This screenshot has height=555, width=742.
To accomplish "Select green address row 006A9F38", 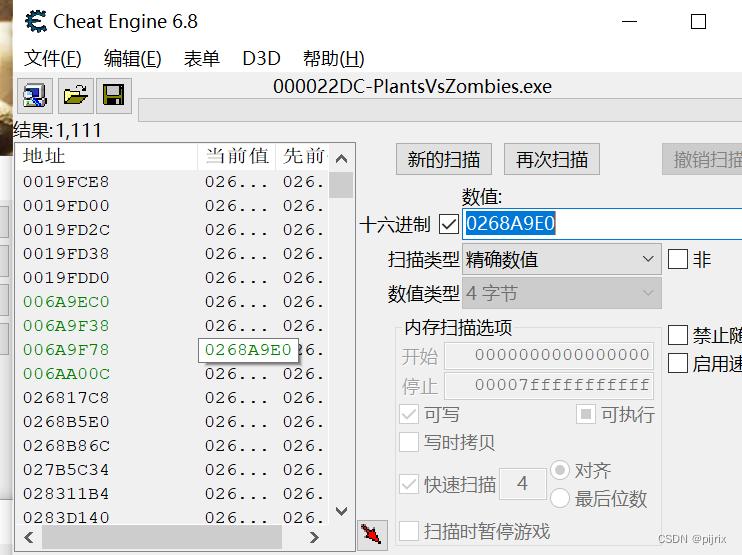I will (x=172, y=326).
